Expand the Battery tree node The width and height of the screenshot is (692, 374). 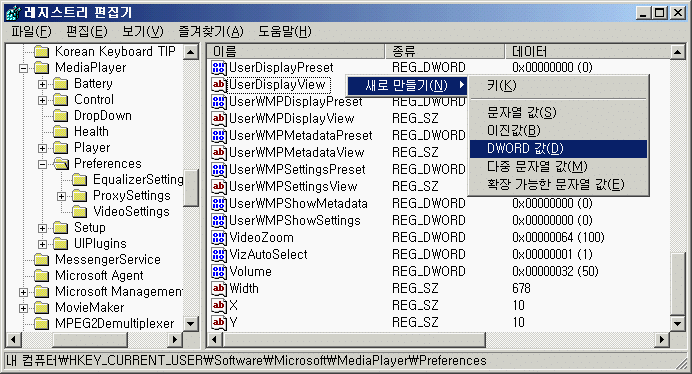(x=42, y=84)
